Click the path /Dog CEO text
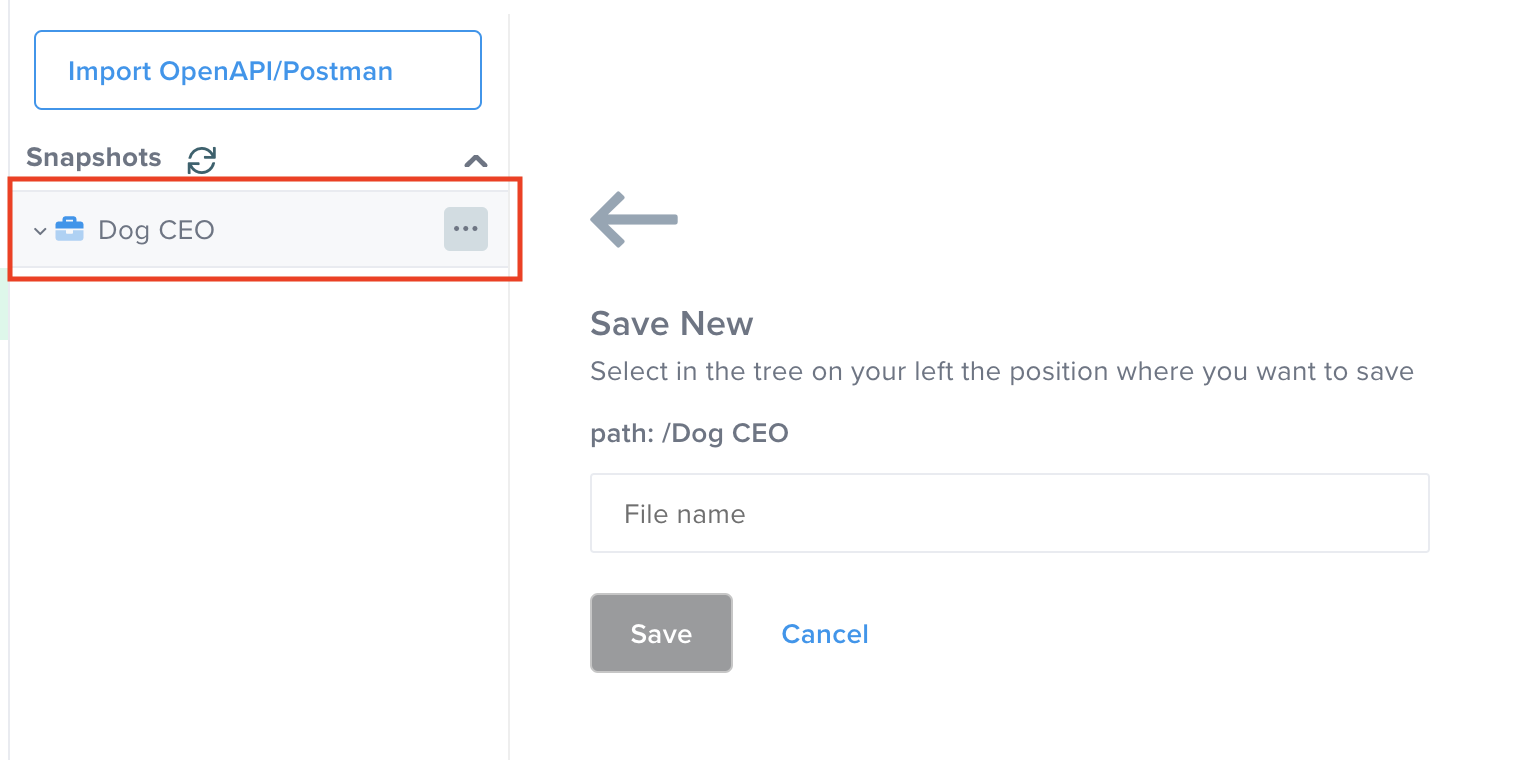 [x=689, y=433]
